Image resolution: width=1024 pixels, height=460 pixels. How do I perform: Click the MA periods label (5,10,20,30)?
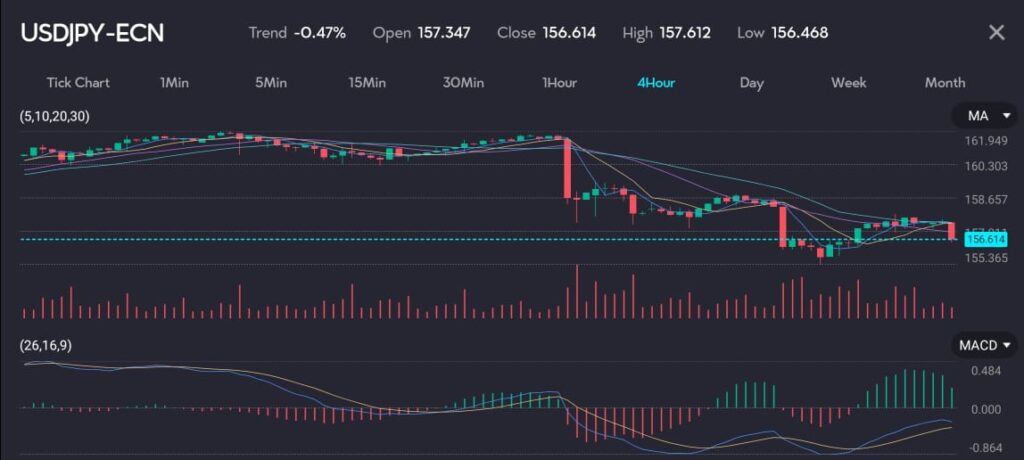pyautogui.click(x=54, y=117)
